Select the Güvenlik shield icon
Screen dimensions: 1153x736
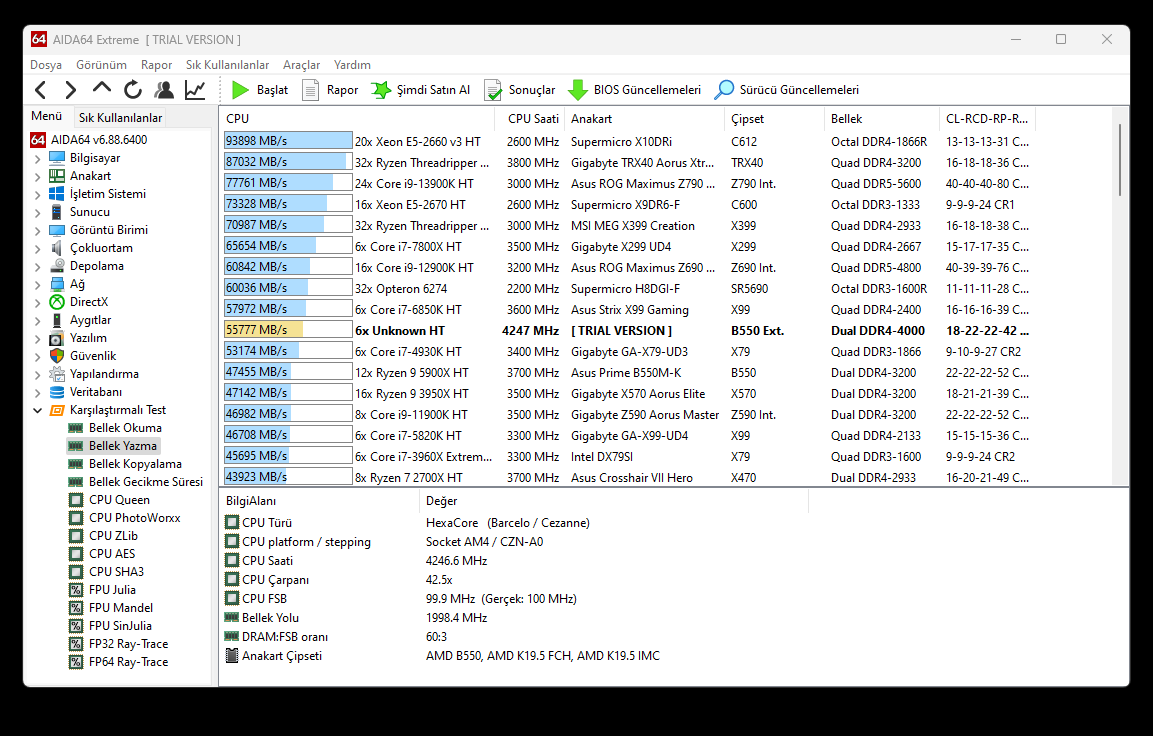click(x=57, y=356)
